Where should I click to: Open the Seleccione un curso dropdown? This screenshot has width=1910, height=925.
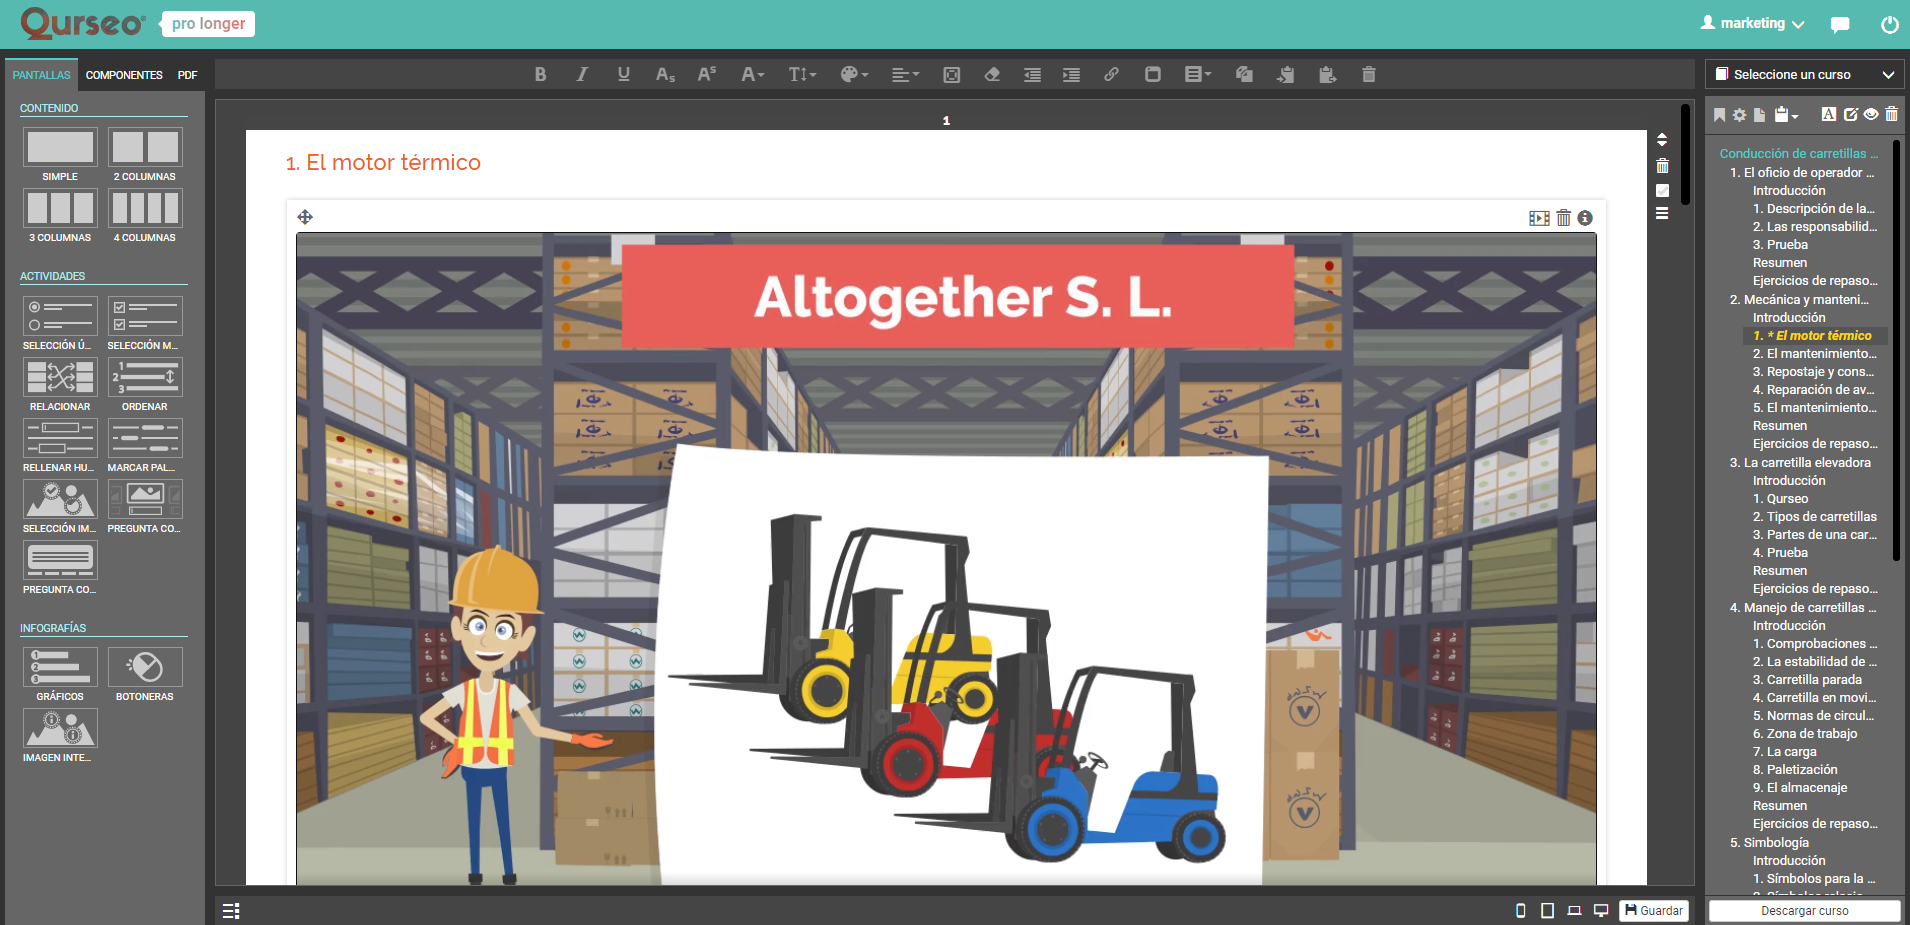pyautogui.click(x=1804, y=74)
